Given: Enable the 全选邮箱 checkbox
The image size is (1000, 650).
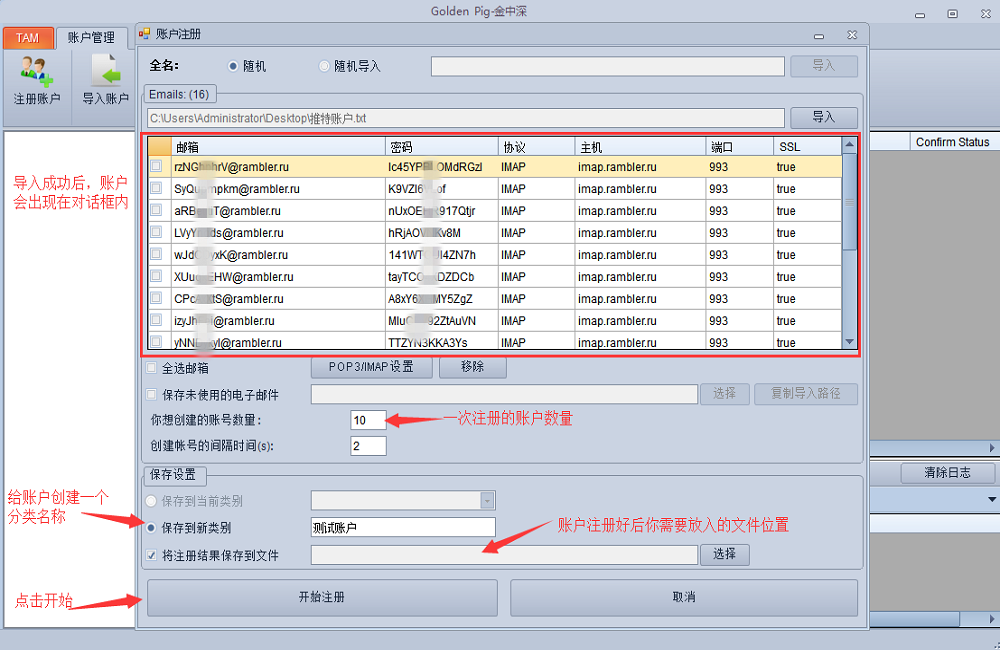Looking at the screenshot, I should [x=151, y=367].
